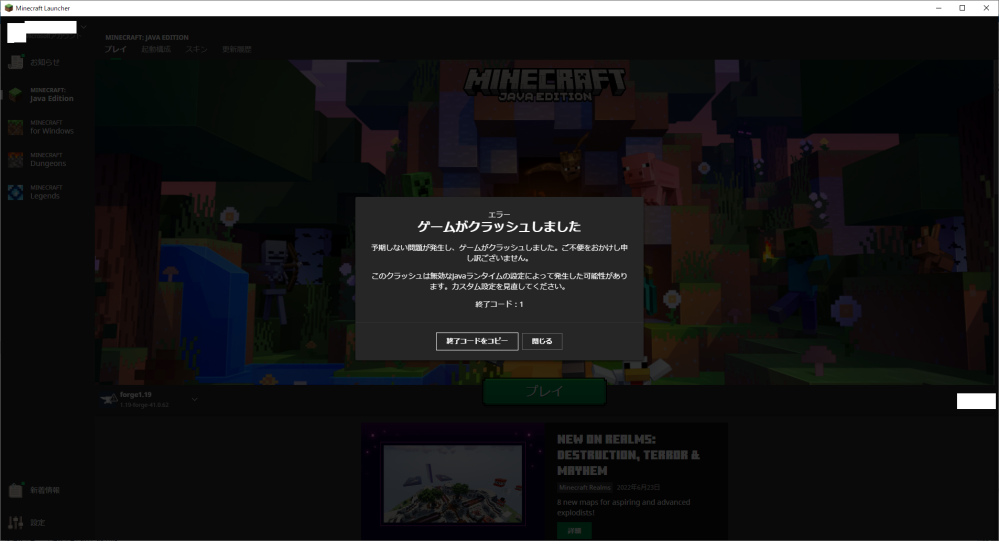This screenshot has height=541, width=999.
Task: Select Minecraft Legends icon
Action: (x=16, y=192)
